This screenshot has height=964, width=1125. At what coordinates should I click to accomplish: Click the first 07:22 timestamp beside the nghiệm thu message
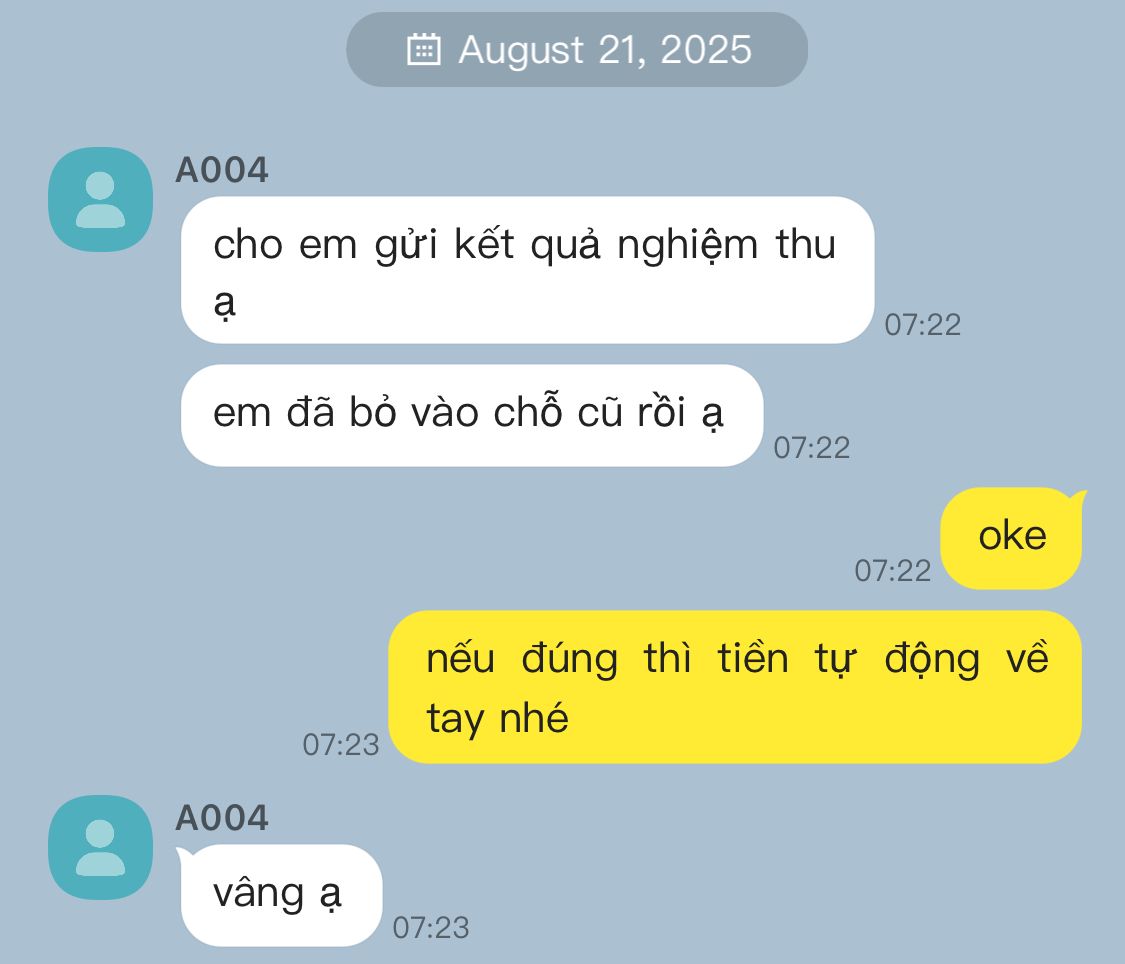[922, 325]
